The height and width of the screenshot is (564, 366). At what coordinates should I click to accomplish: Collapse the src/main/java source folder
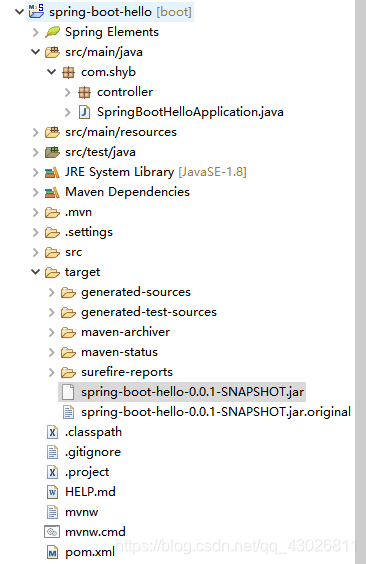(x=36, y=52)
